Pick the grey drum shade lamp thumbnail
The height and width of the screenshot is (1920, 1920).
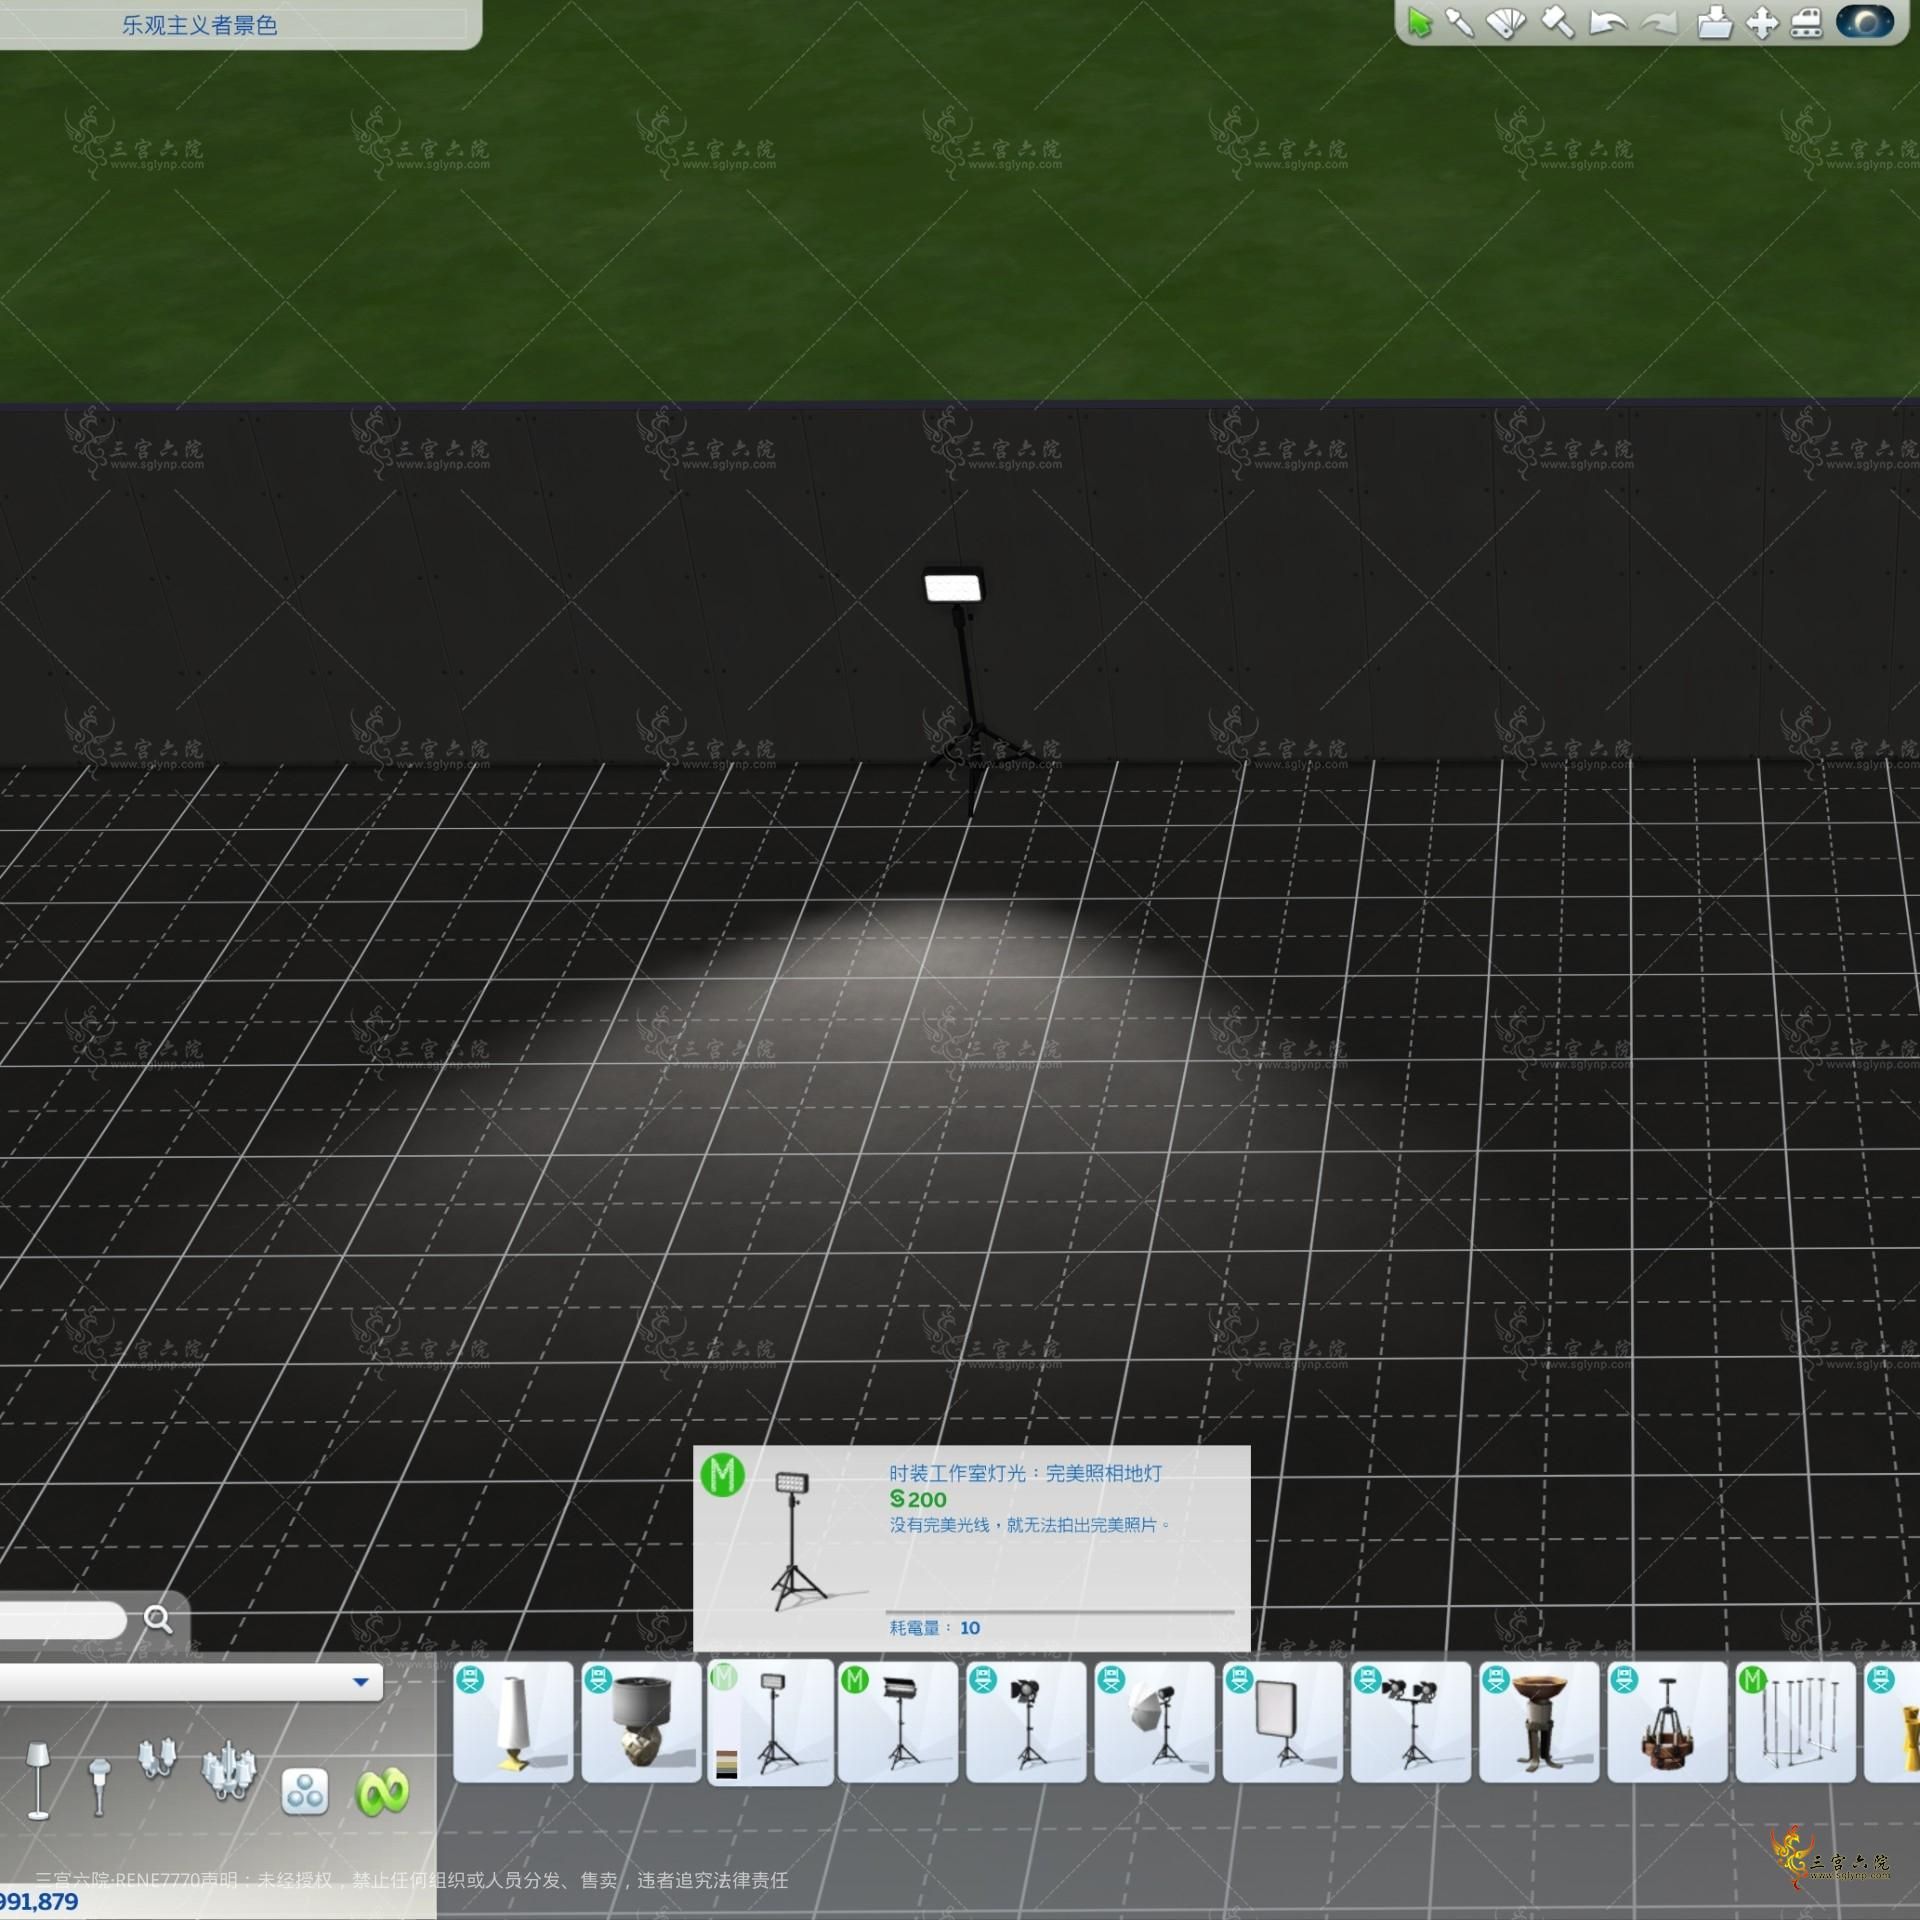point(642,1722)
